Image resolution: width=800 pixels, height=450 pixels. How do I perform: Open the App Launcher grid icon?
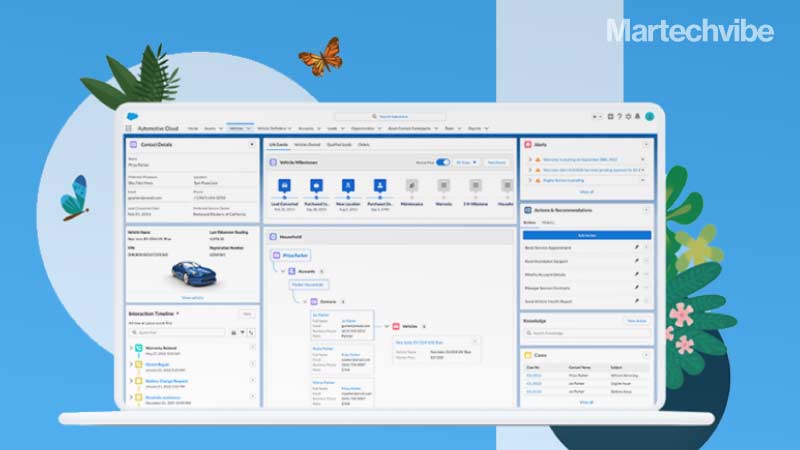pyautogui.click(x=129, y=129)
